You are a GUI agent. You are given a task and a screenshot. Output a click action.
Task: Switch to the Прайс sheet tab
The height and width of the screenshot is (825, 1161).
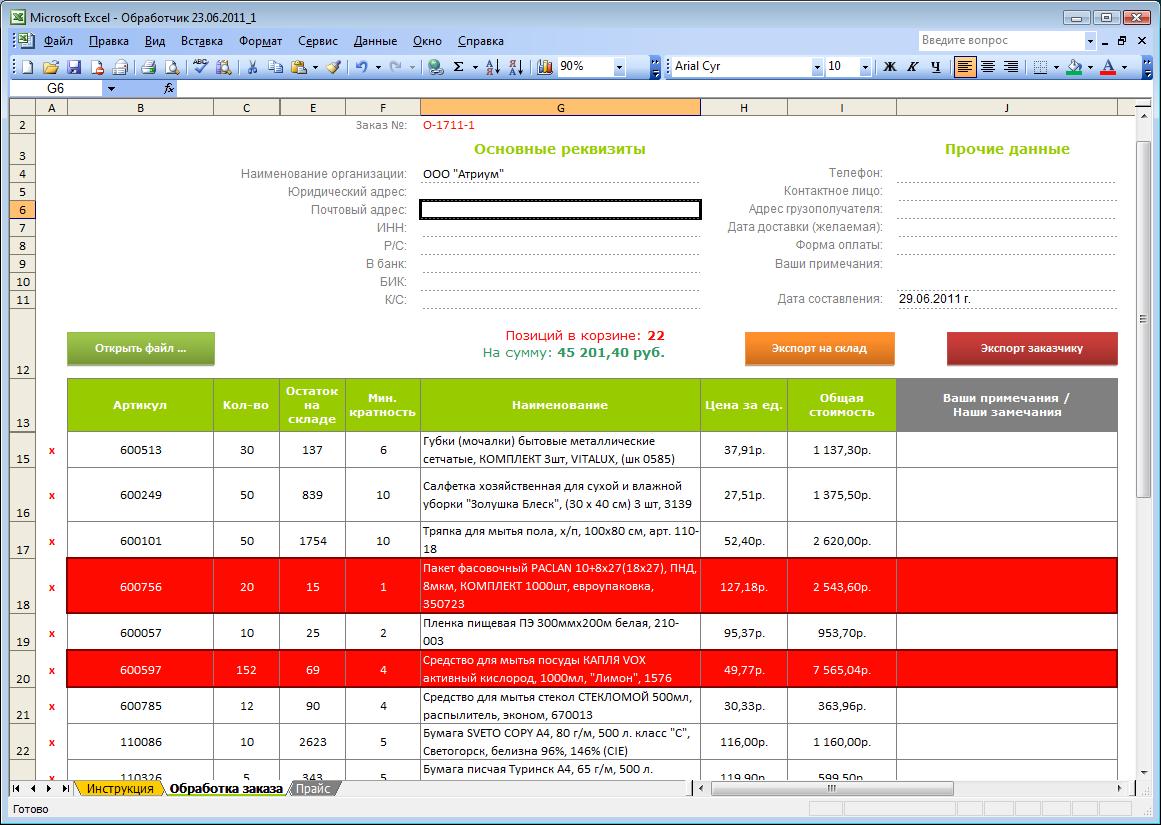click(x=313, y=789)
